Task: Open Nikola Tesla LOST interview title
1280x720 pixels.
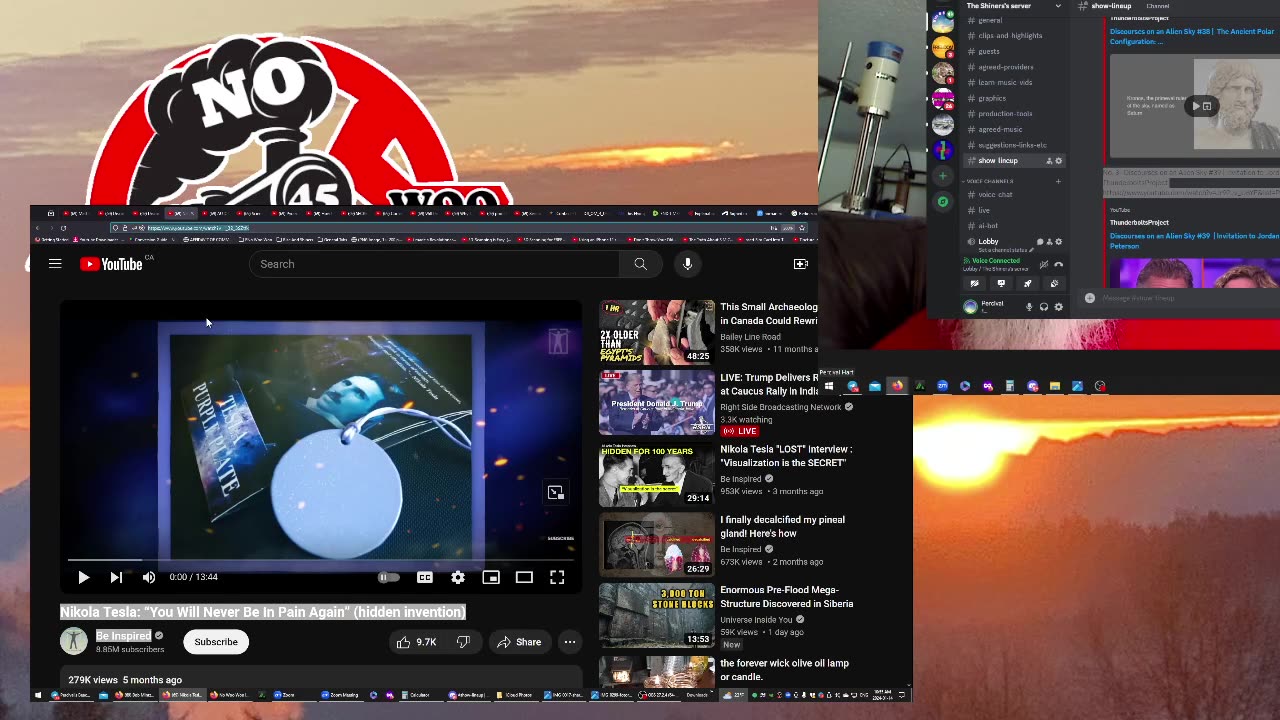Action: tap(786, 456)
